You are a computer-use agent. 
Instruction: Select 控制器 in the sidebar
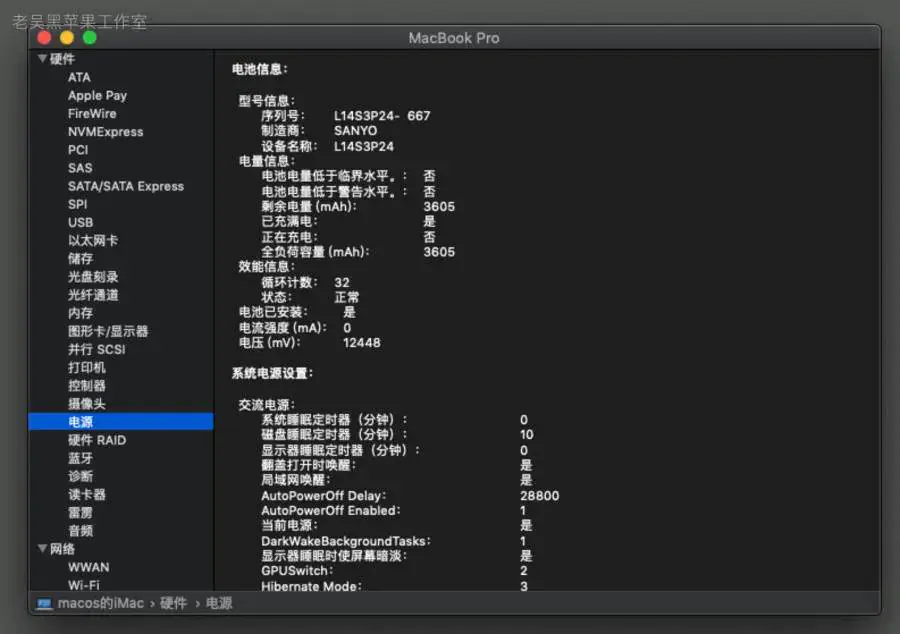(87, 386)
